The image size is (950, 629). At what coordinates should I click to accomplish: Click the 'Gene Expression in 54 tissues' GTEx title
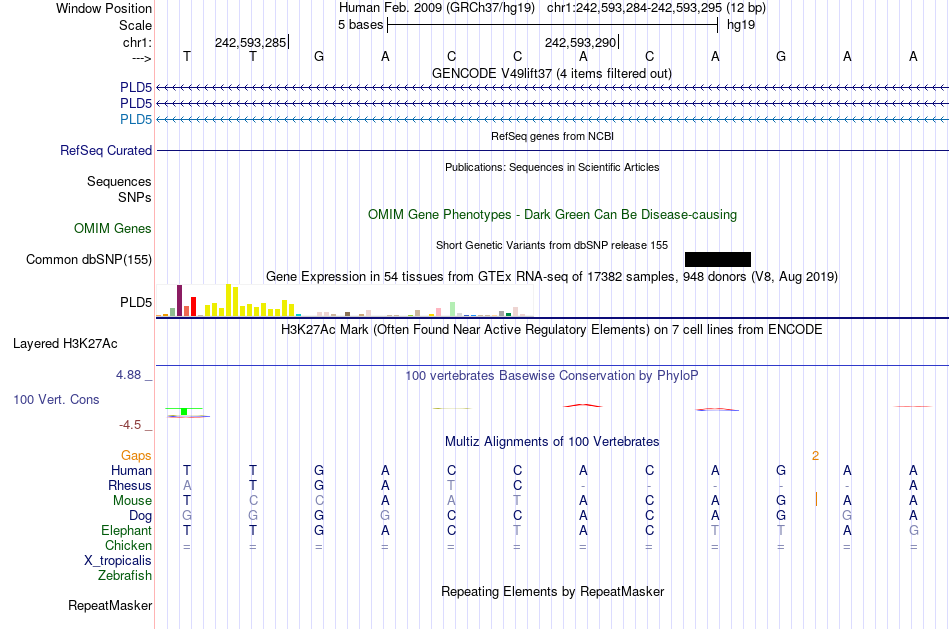[552, 276]
